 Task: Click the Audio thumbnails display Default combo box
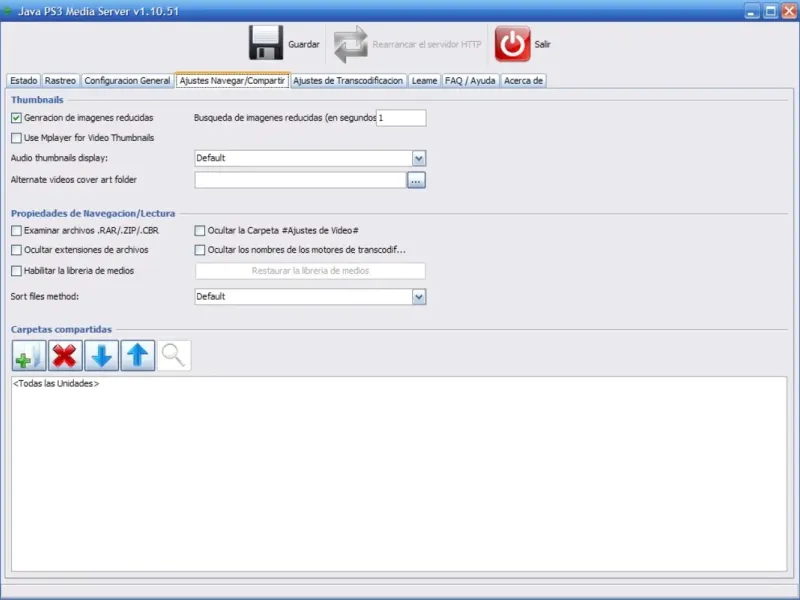310,158
